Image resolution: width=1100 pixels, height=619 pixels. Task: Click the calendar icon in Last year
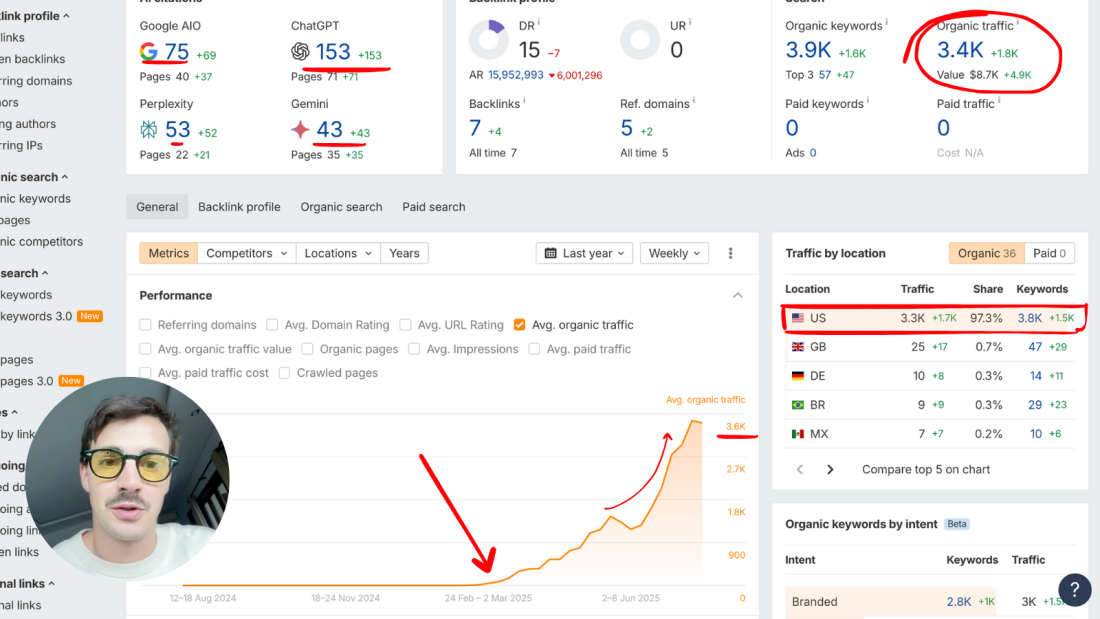[551, 253]
